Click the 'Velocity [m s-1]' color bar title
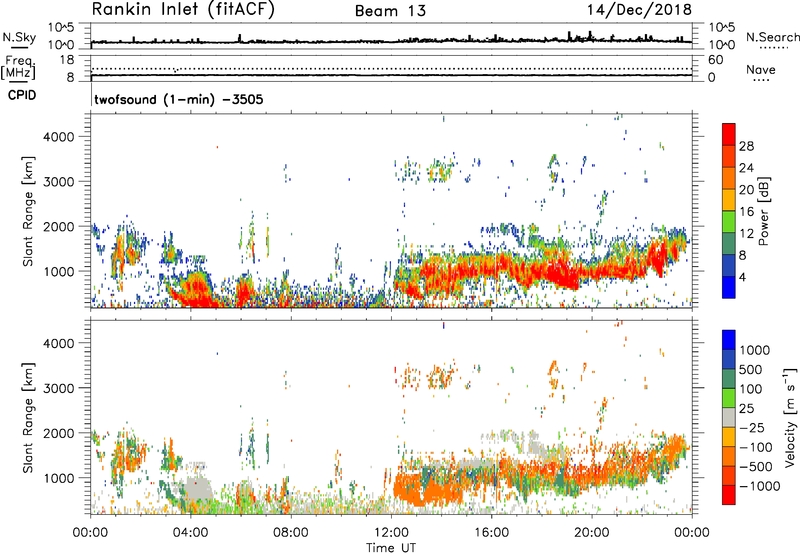Screen dimensions: 800x554 click(790, 417)
